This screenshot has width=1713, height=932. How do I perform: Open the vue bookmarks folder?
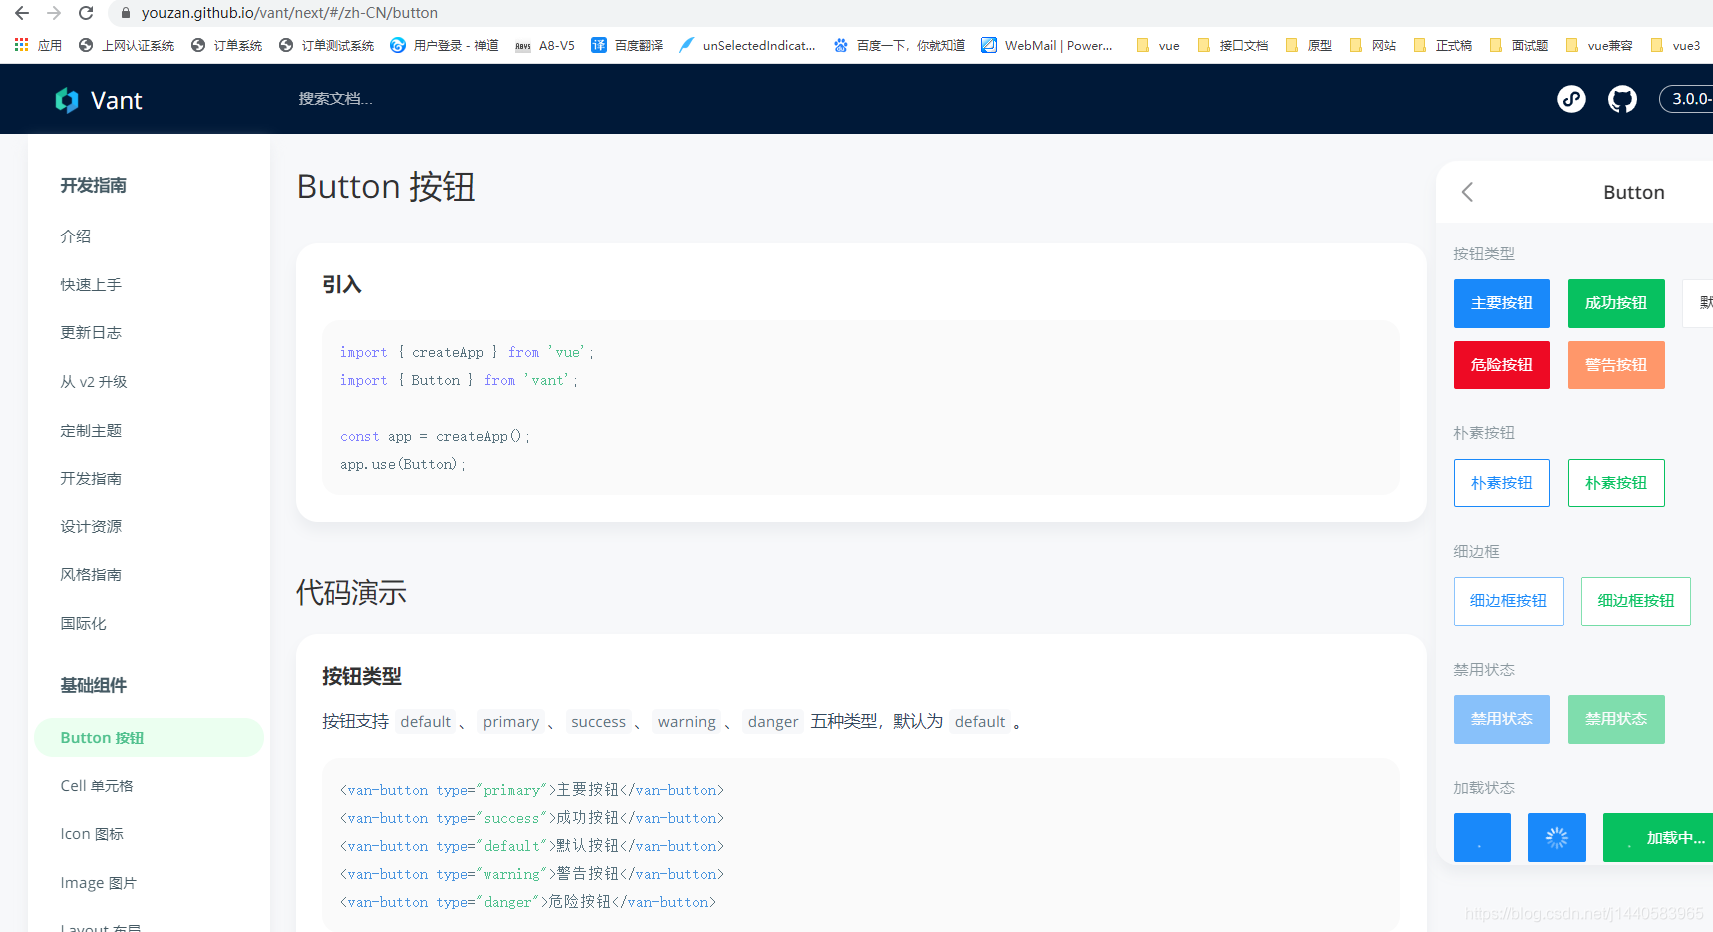pyautogui.click(x=1157, y=44)
